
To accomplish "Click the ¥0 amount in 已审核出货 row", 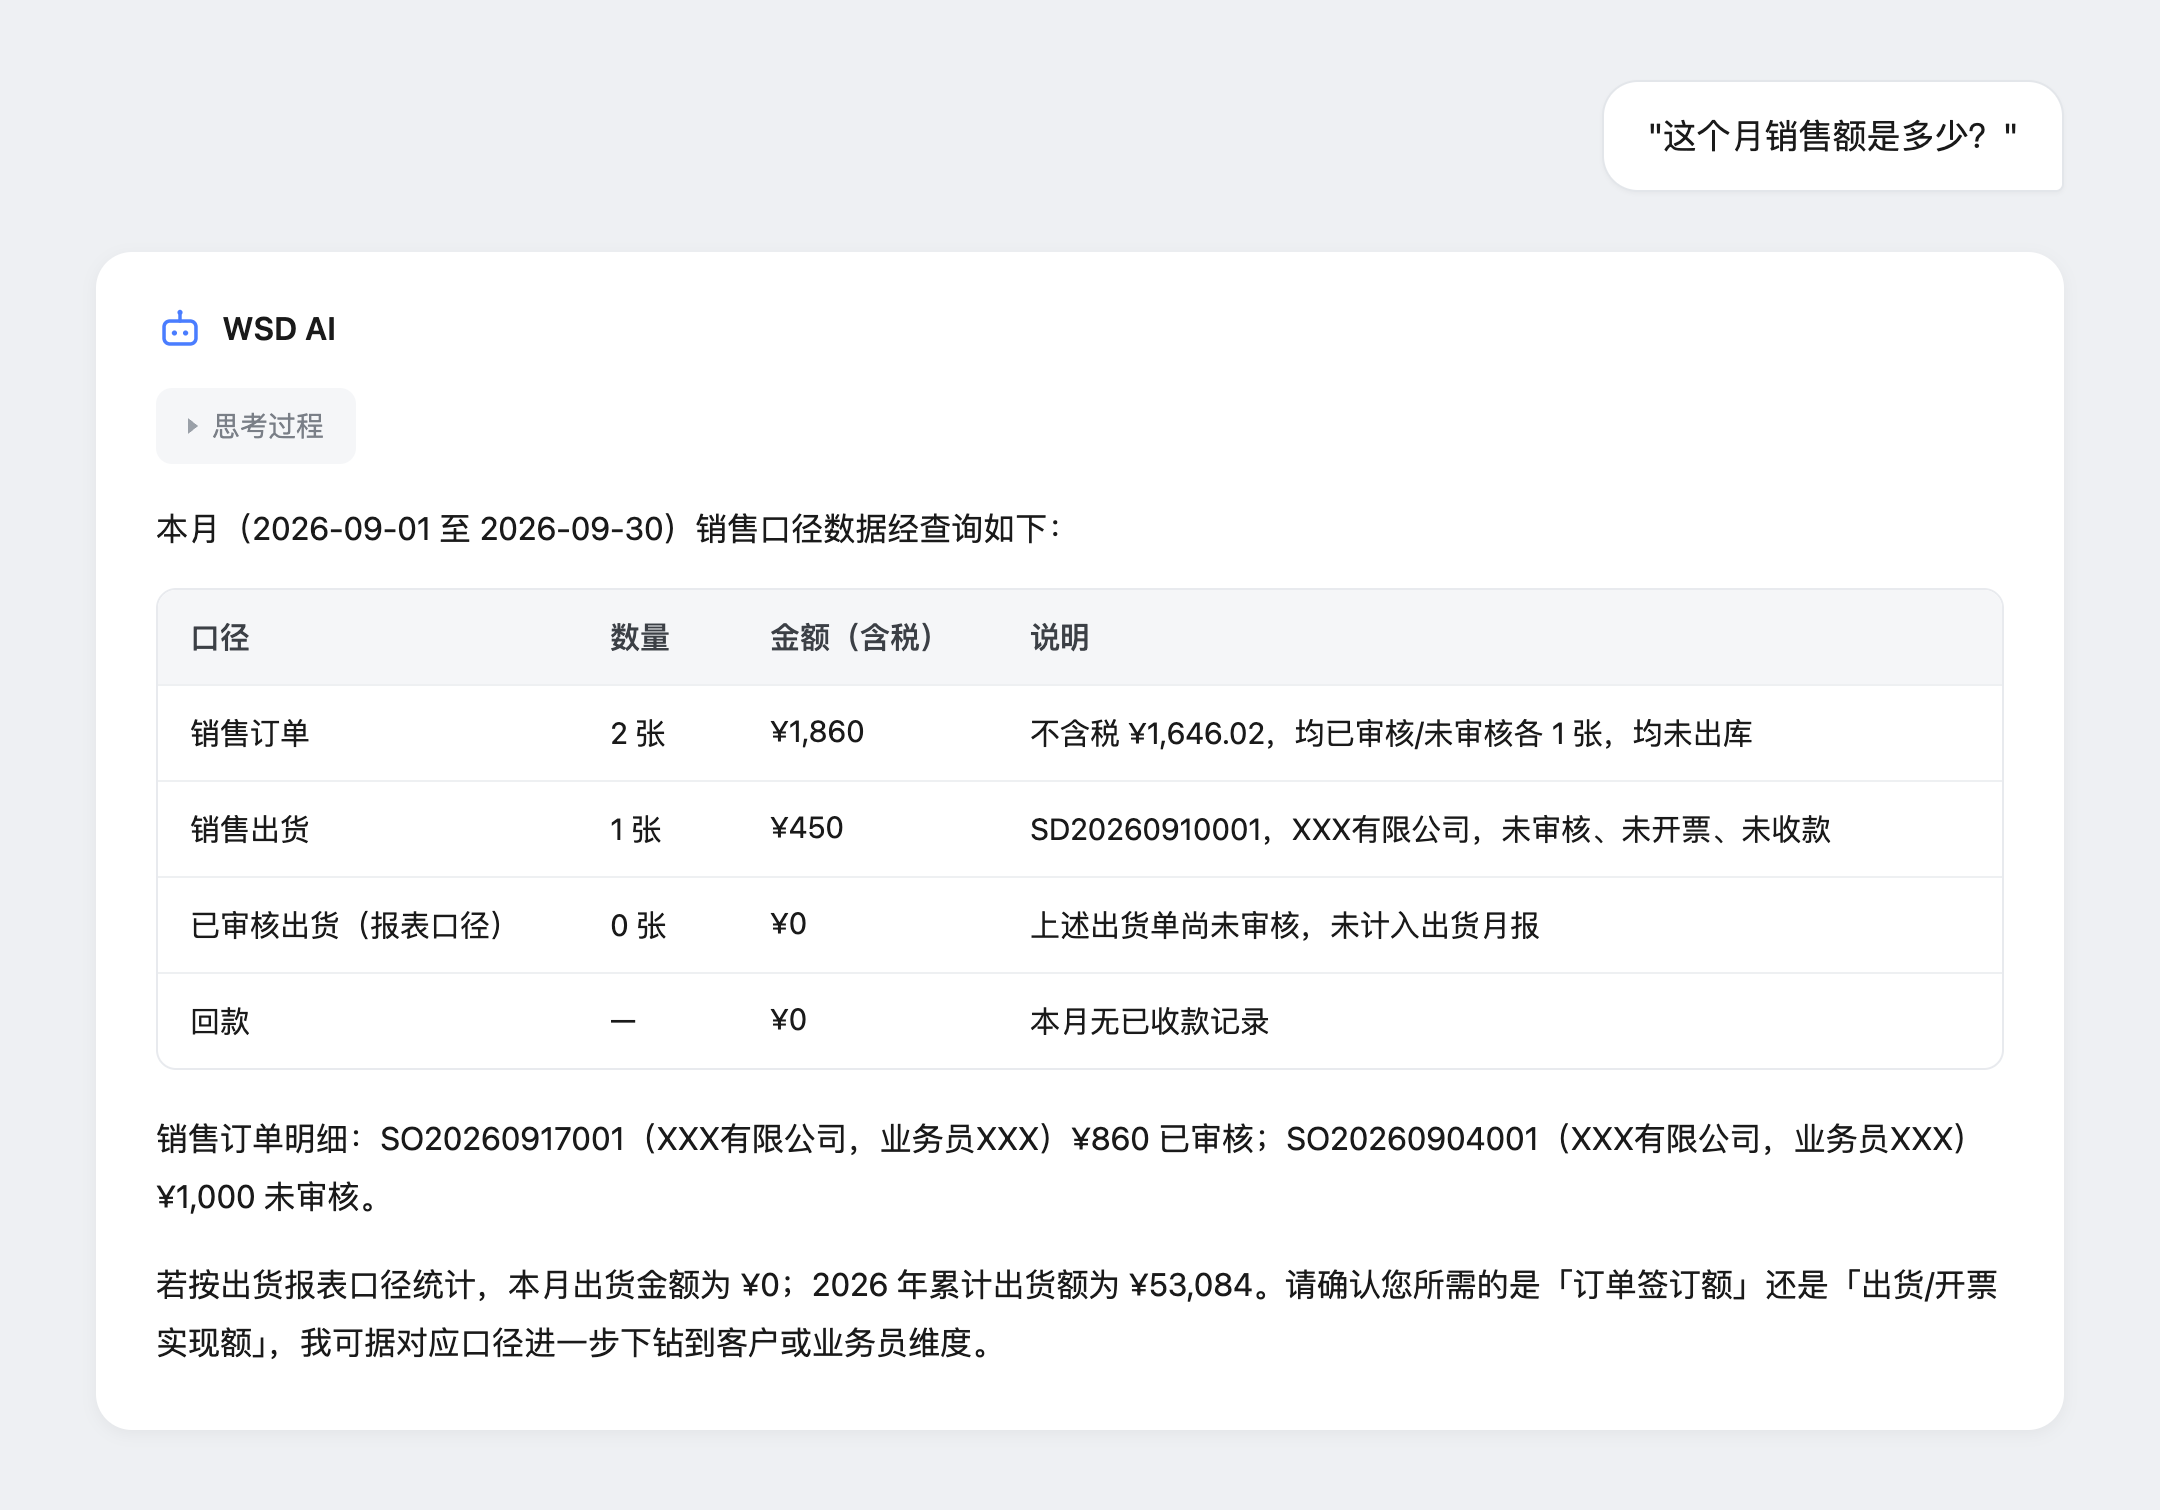I will [x=788, y=924].
